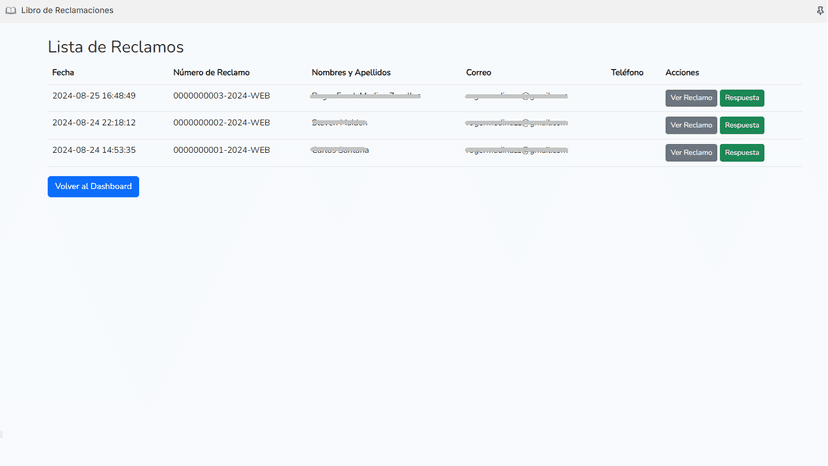Open Respuesta for 0000000001-2024-WEB
The height and width of the screenshot is (466, 828).
pos(741,153)
